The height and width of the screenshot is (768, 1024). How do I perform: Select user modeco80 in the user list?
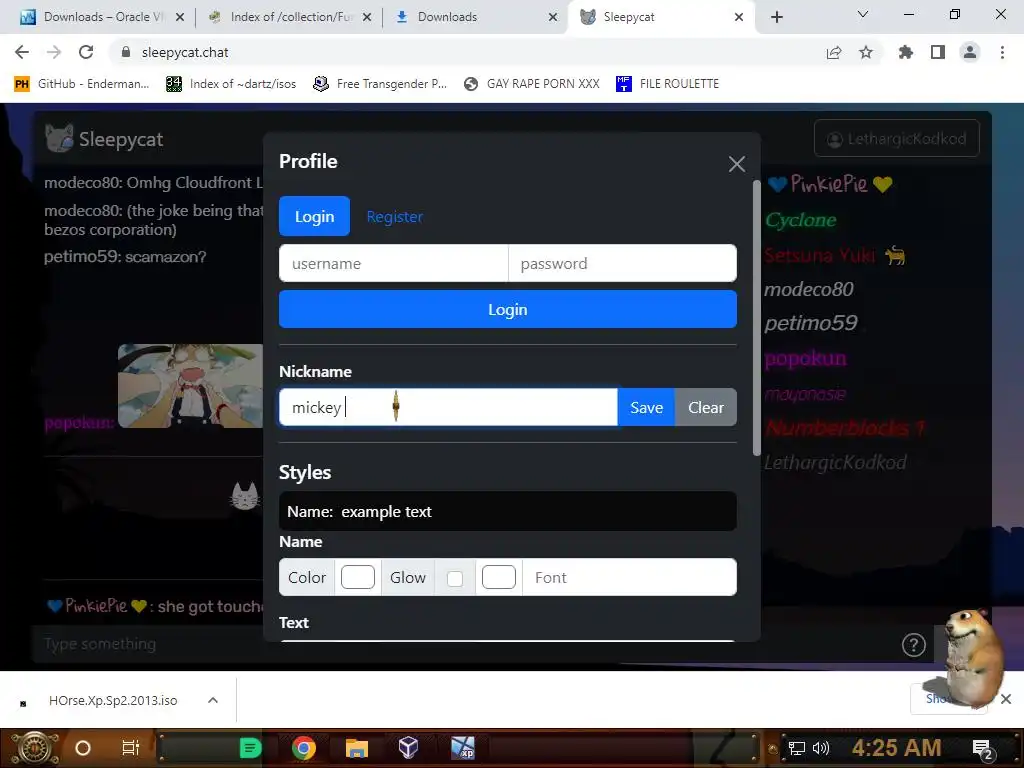tap(808, 289)
